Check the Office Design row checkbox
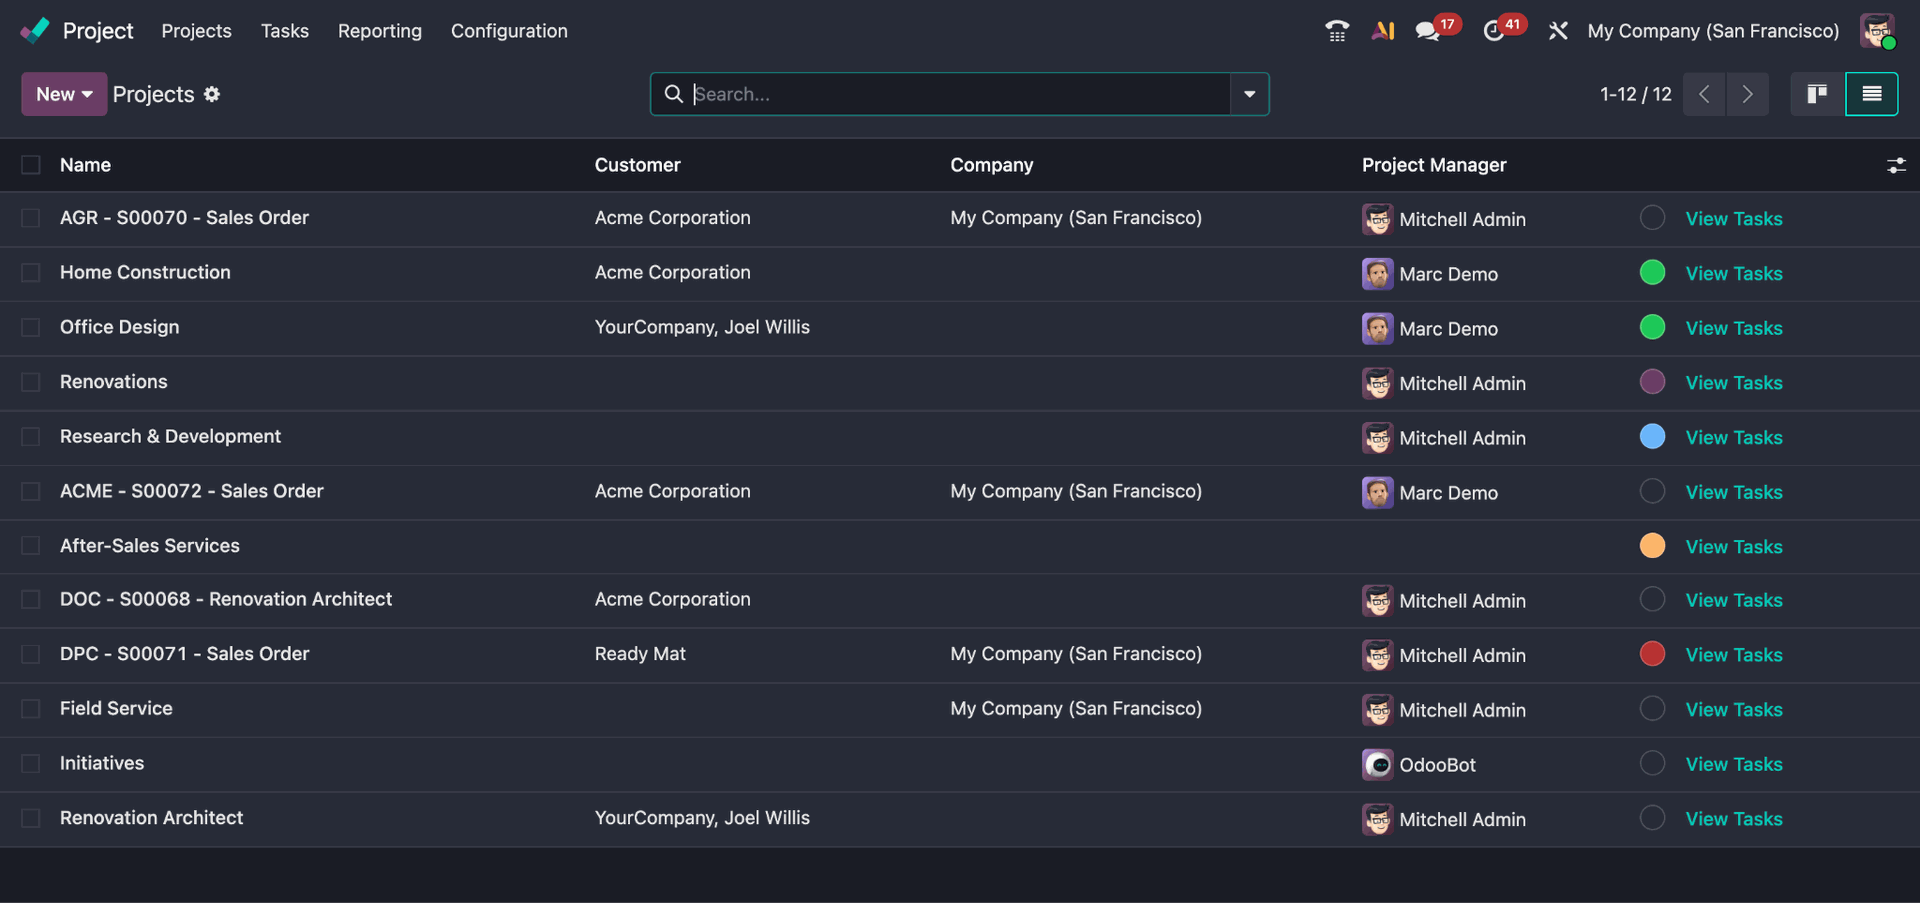 click(31, 327)
